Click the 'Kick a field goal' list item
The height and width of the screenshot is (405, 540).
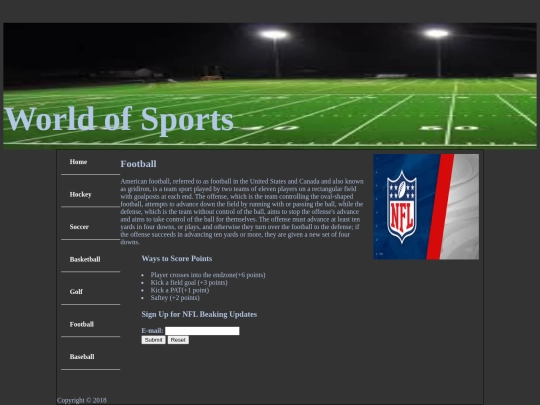pos(189,283)
